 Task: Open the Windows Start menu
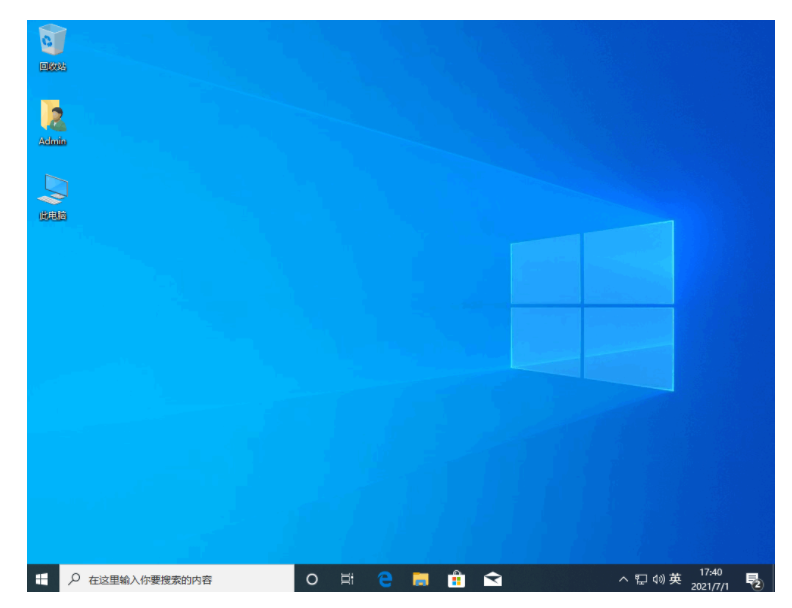coord(42,579)
